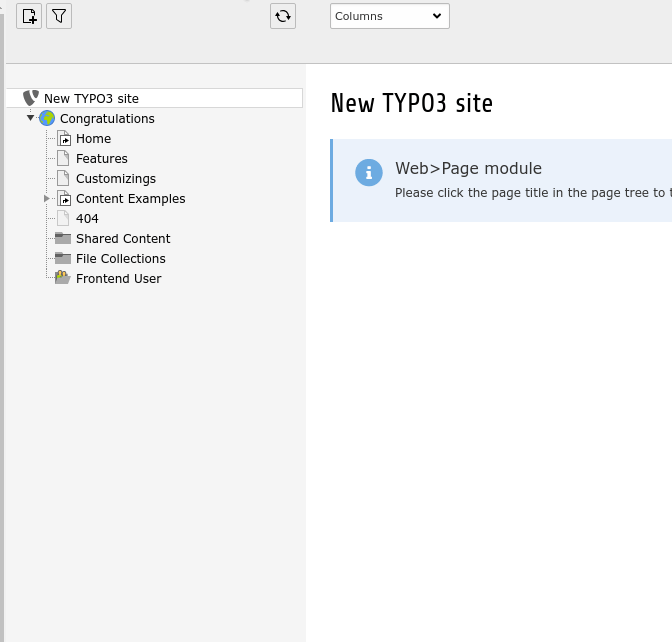
Task: Click the Shared Content folder icon
Action: pos(63,238)
